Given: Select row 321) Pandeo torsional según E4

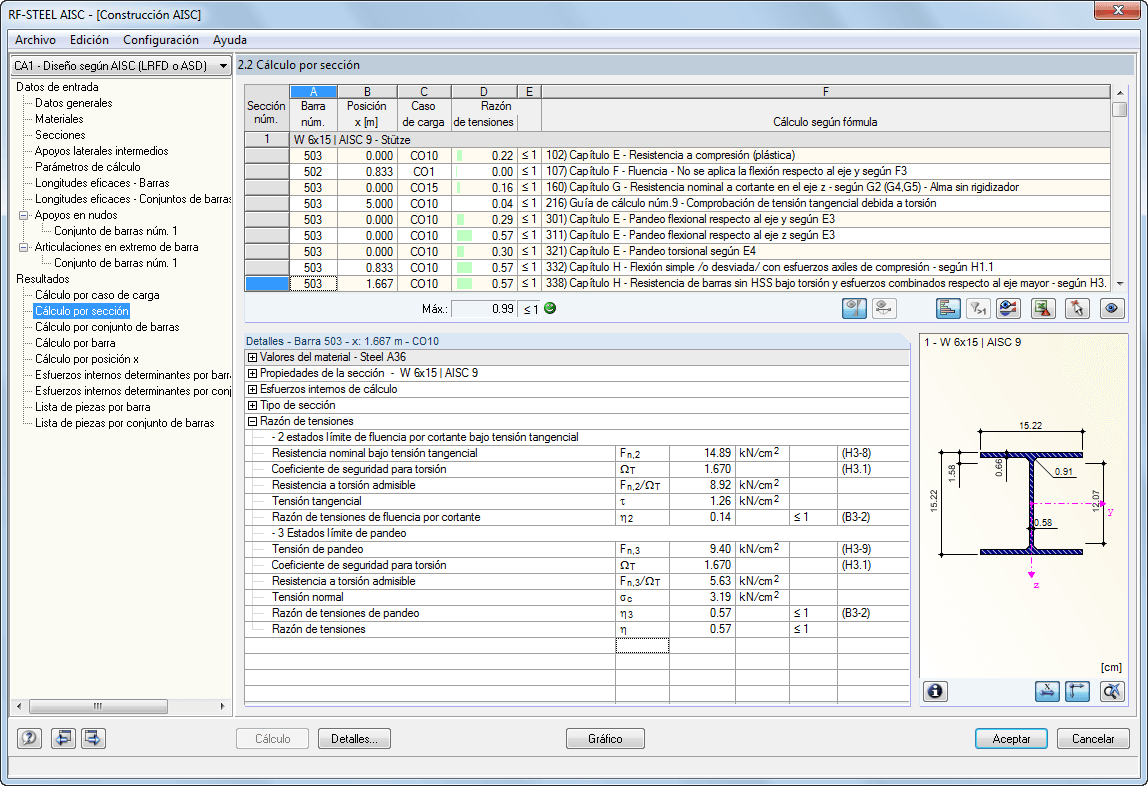Looking at the screenshot, I should (x=677, y=252).
